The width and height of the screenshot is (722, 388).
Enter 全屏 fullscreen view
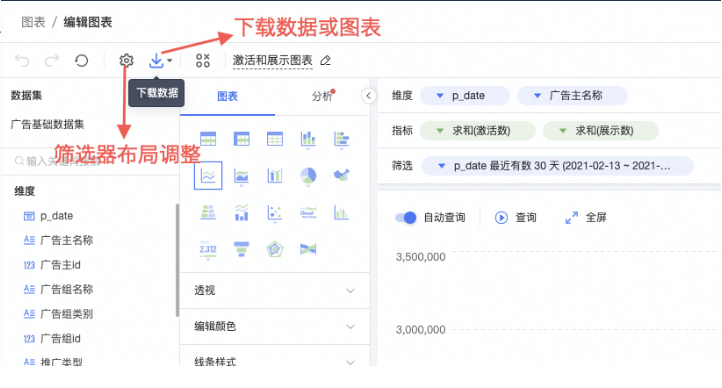coord(586,217)
